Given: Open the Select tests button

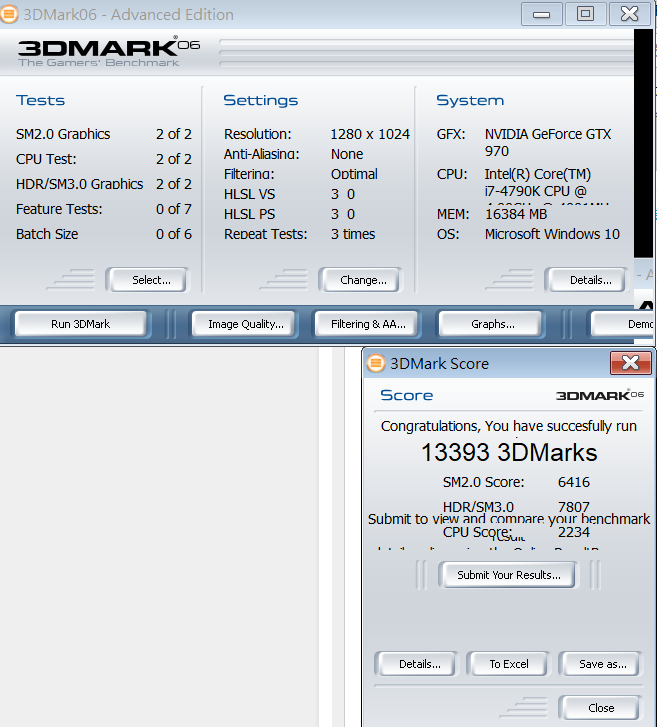Looking at the screenshot, I should tap(148, 280).
